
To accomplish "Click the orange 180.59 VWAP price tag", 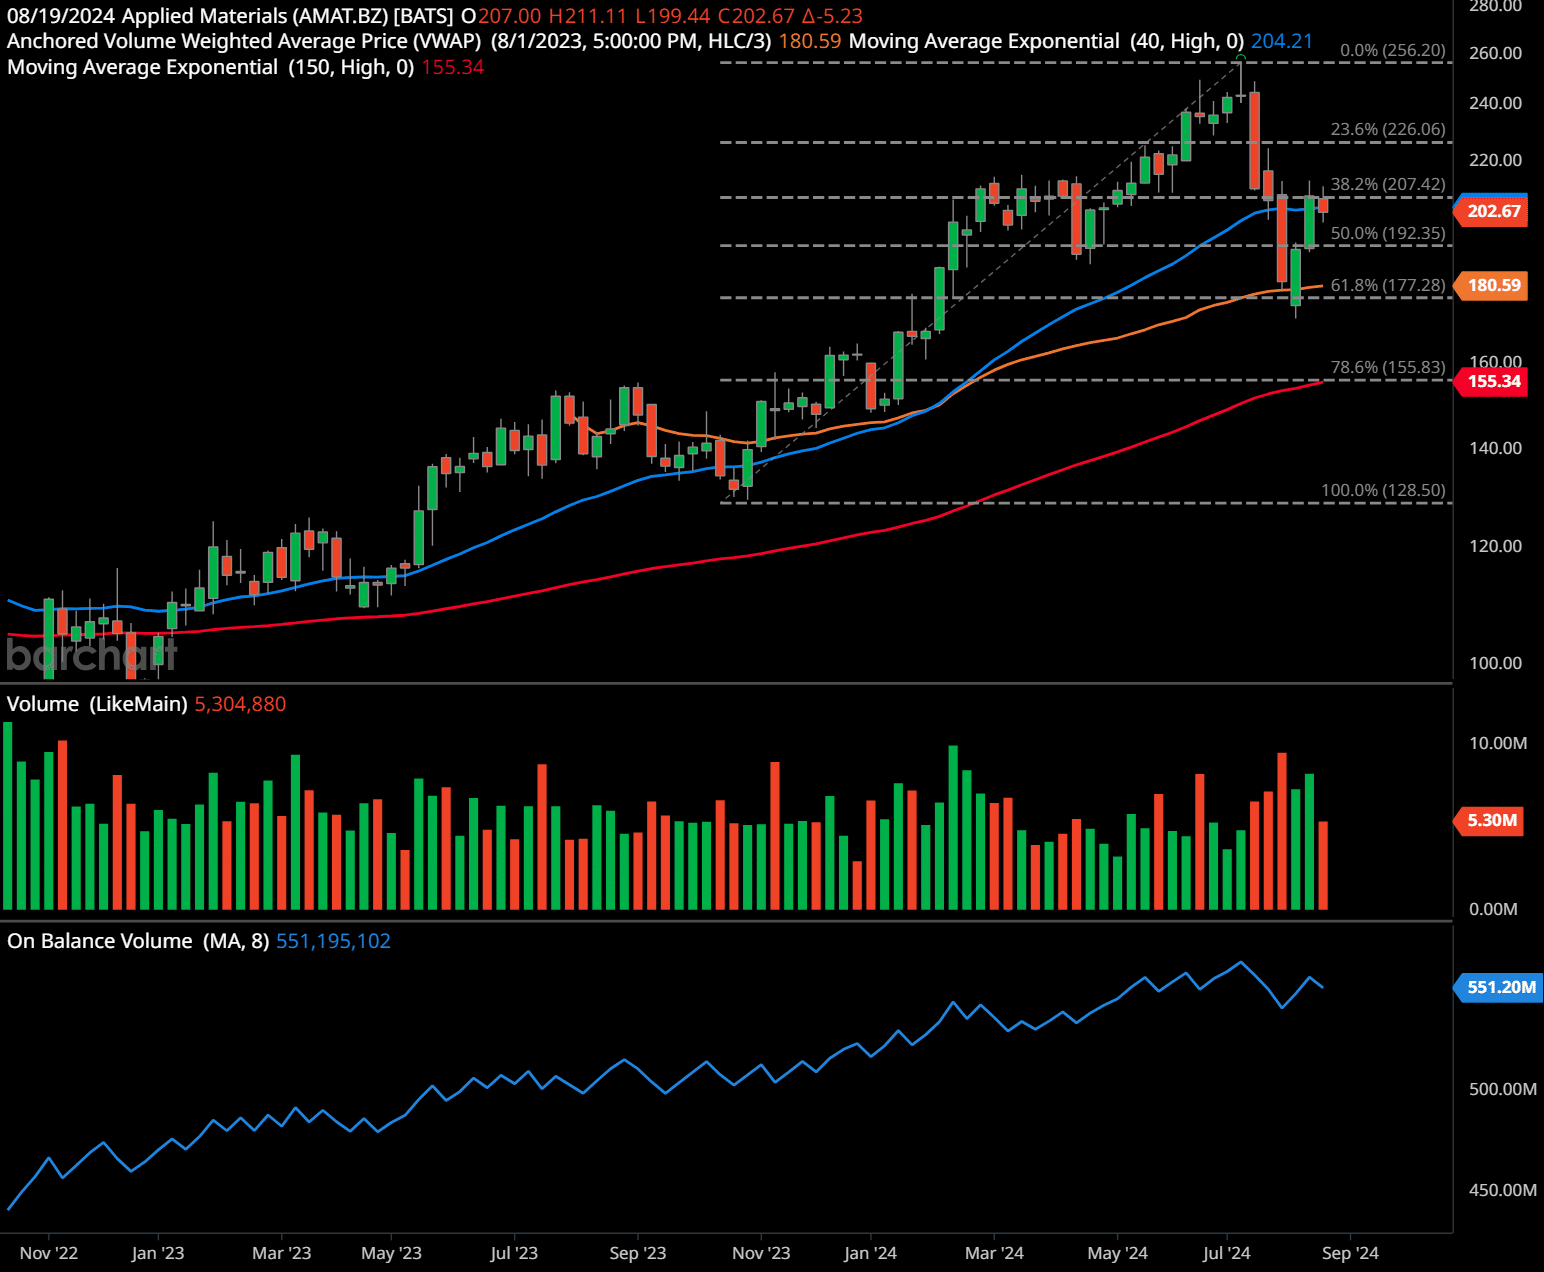I will [1491, 285].
